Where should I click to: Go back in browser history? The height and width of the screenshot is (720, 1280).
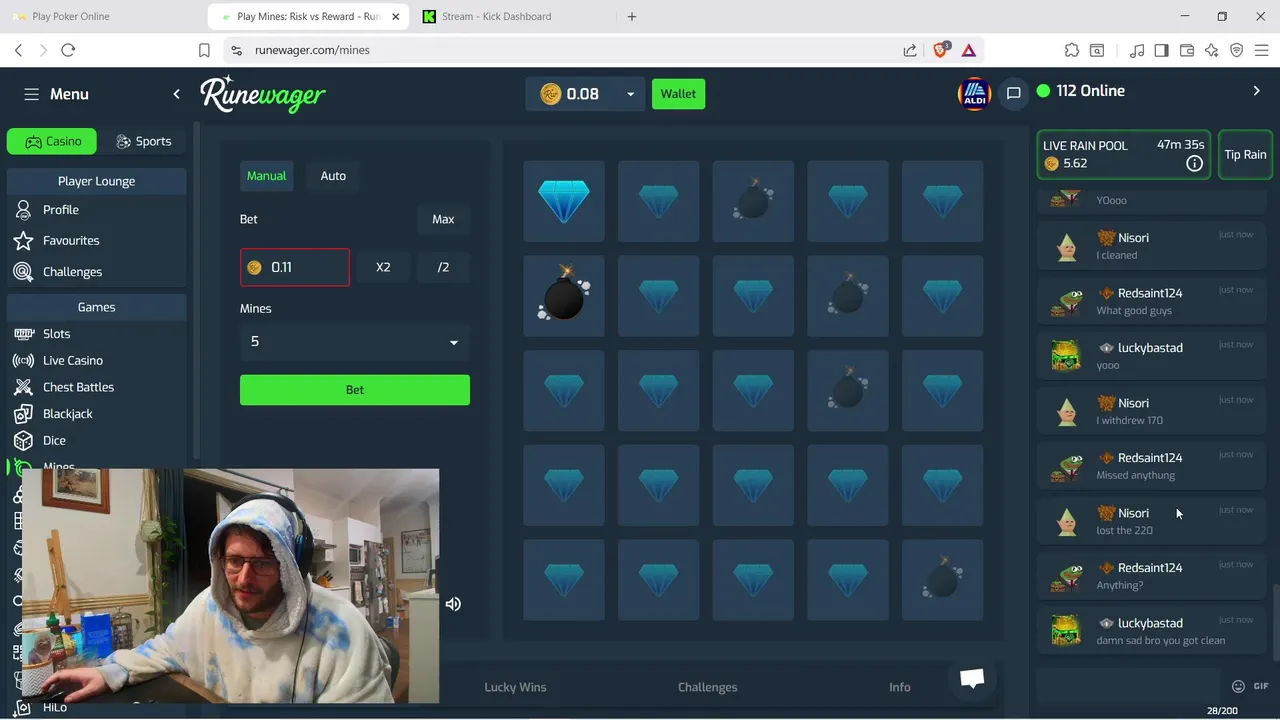tap(18, 50)
